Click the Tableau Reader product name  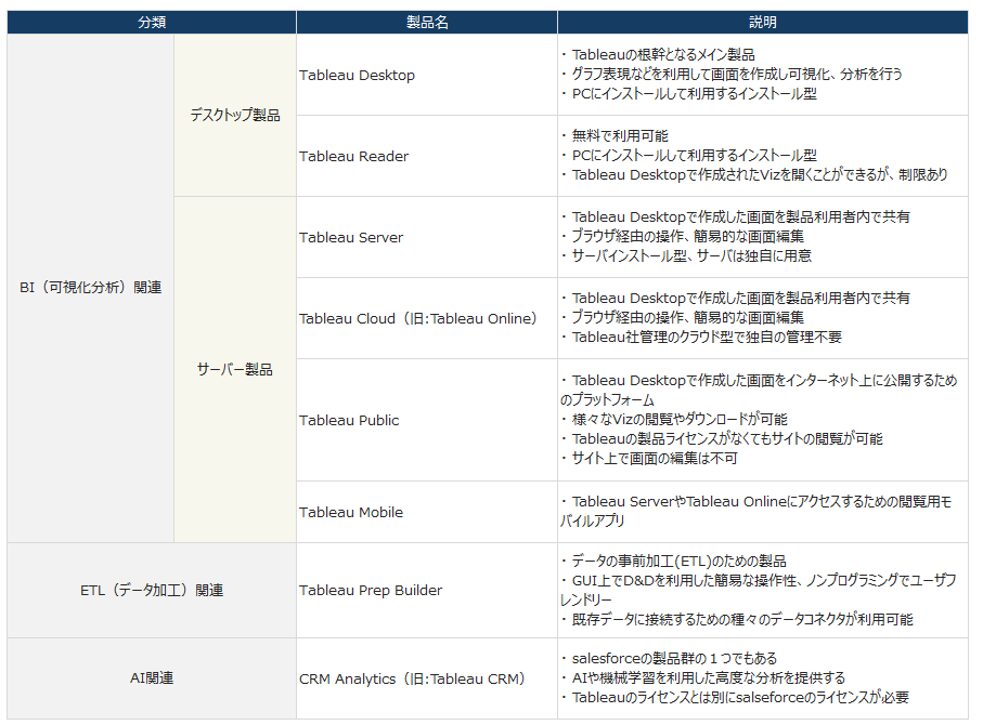pyautogui.click(x=354, y=156)
